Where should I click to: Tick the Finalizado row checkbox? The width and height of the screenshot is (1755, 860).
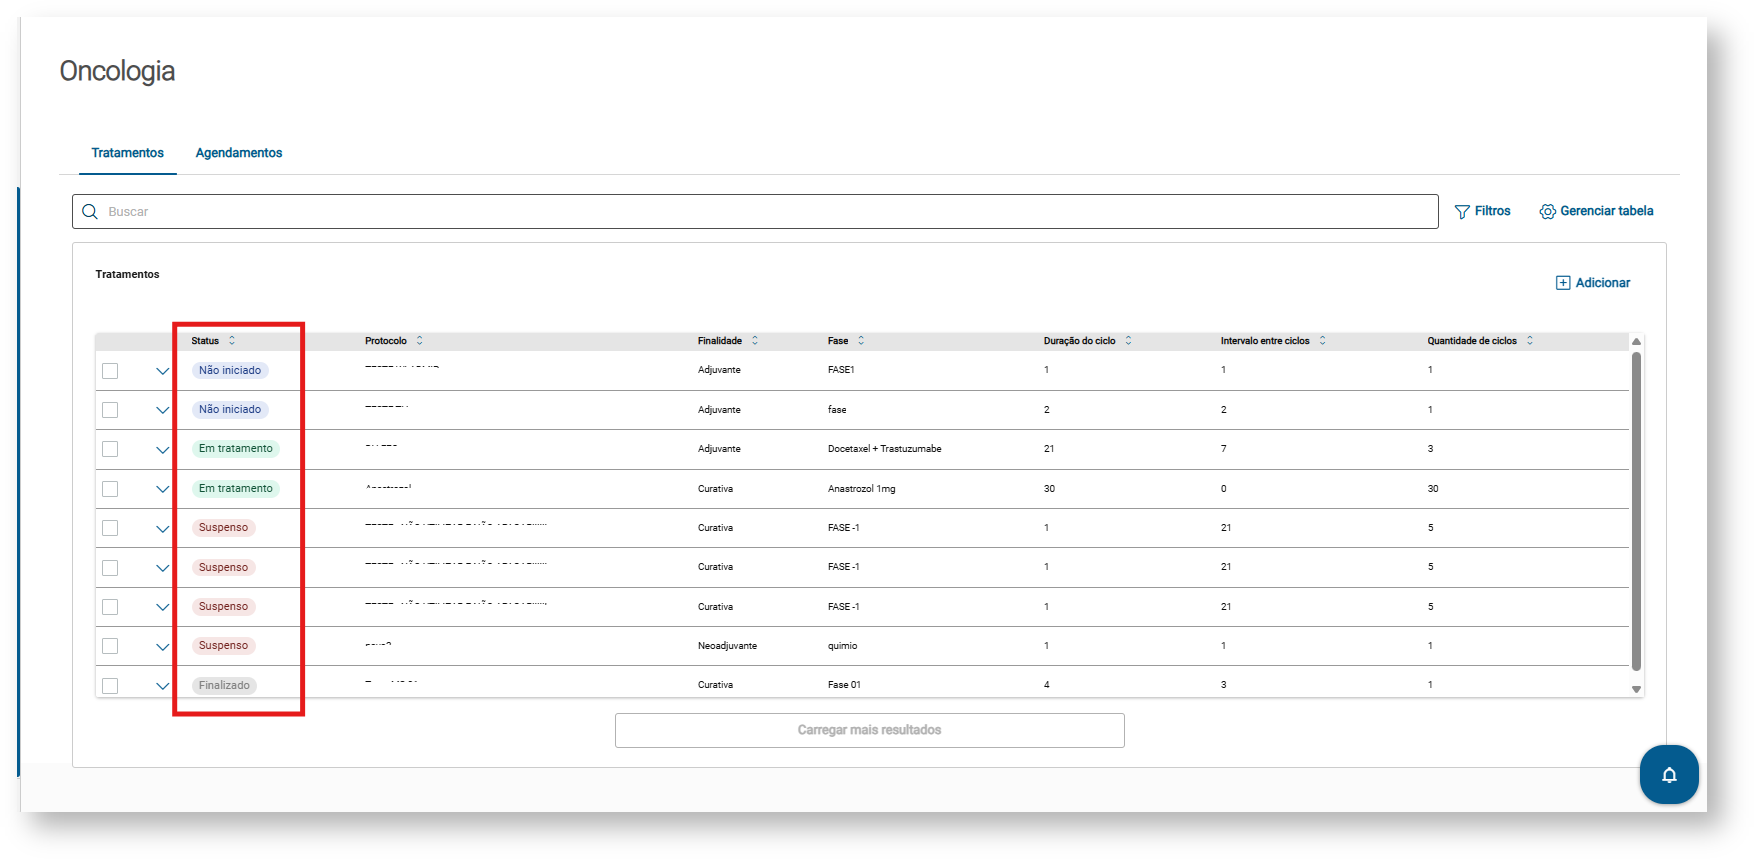click(x=110, y=686)
